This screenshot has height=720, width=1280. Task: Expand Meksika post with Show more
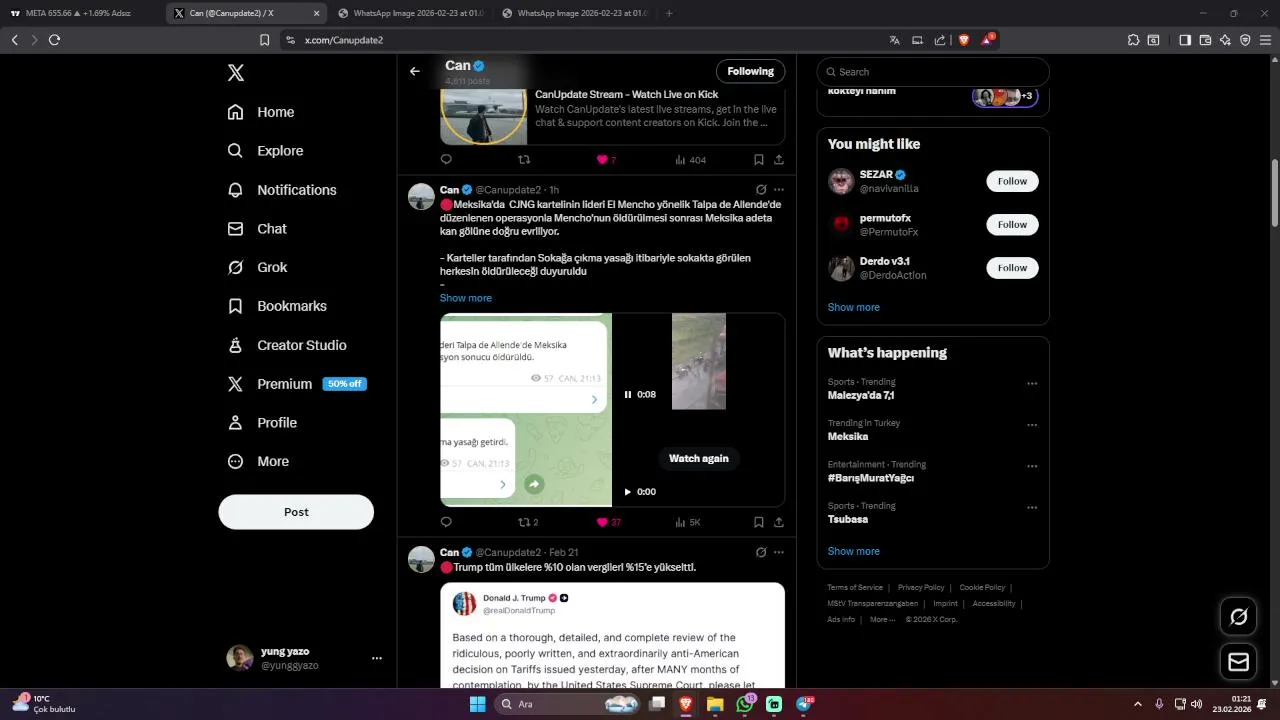coord(466,298)
